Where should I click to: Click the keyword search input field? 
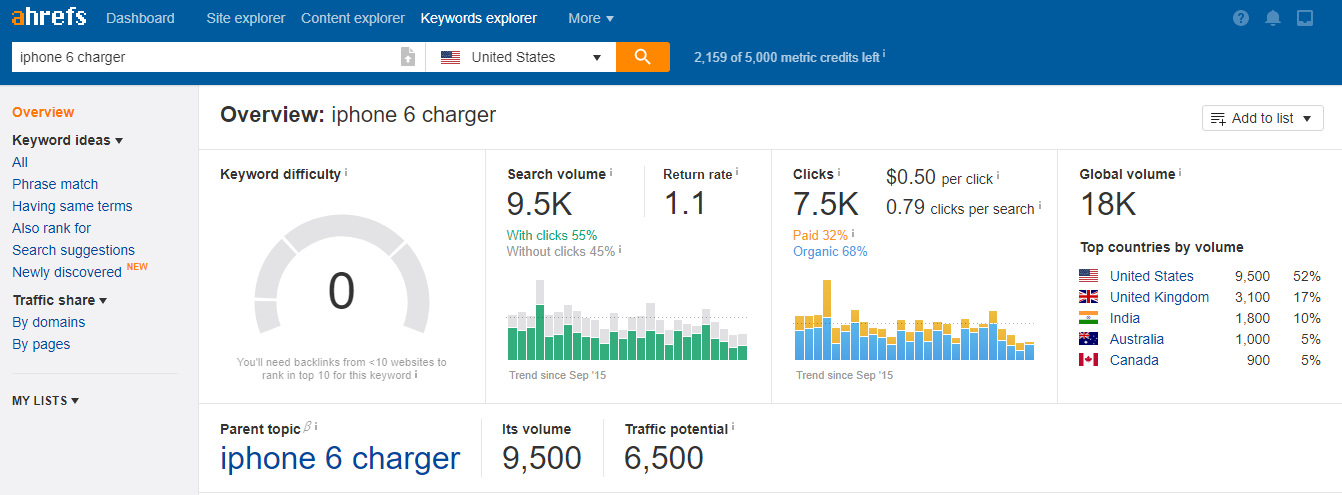205,57
